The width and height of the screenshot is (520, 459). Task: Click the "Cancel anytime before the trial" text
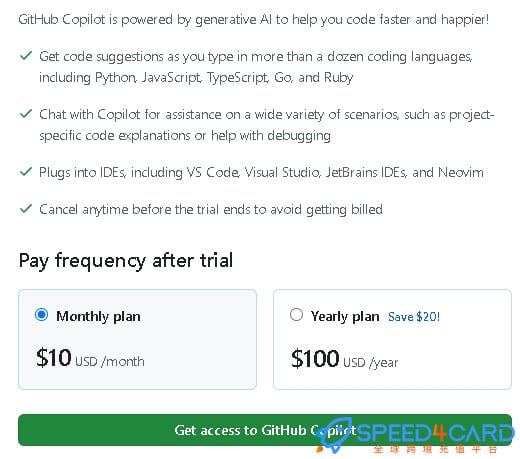[x=211, y=210]
